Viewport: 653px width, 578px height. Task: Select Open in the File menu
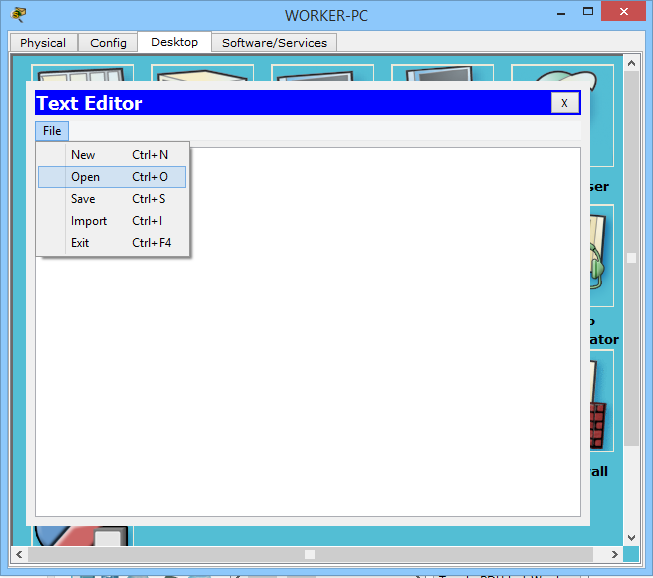click(x=112, y=177)
